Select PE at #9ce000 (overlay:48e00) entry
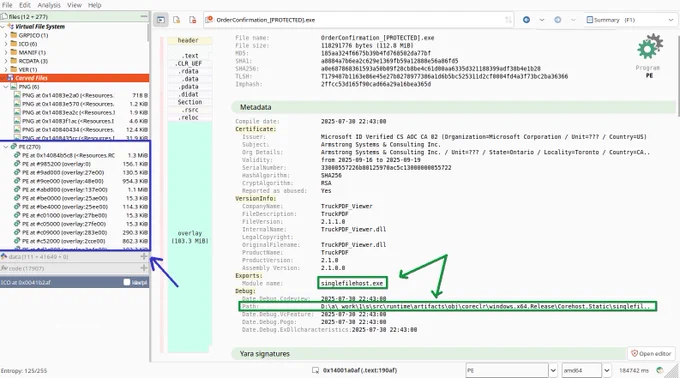 80,181
